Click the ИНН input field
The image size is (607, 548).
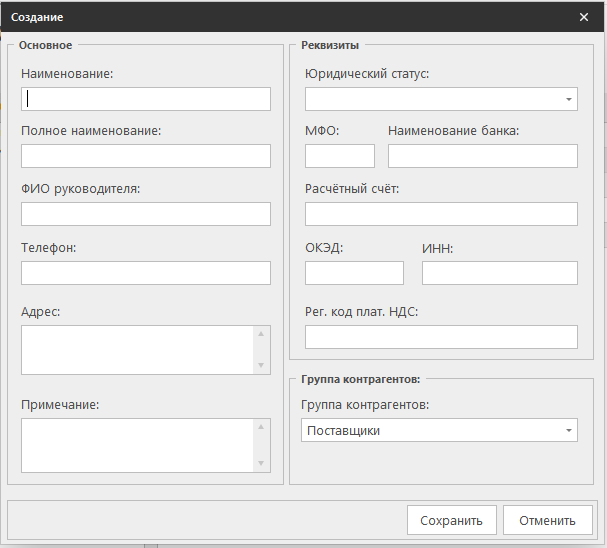[x=499, y=273]
